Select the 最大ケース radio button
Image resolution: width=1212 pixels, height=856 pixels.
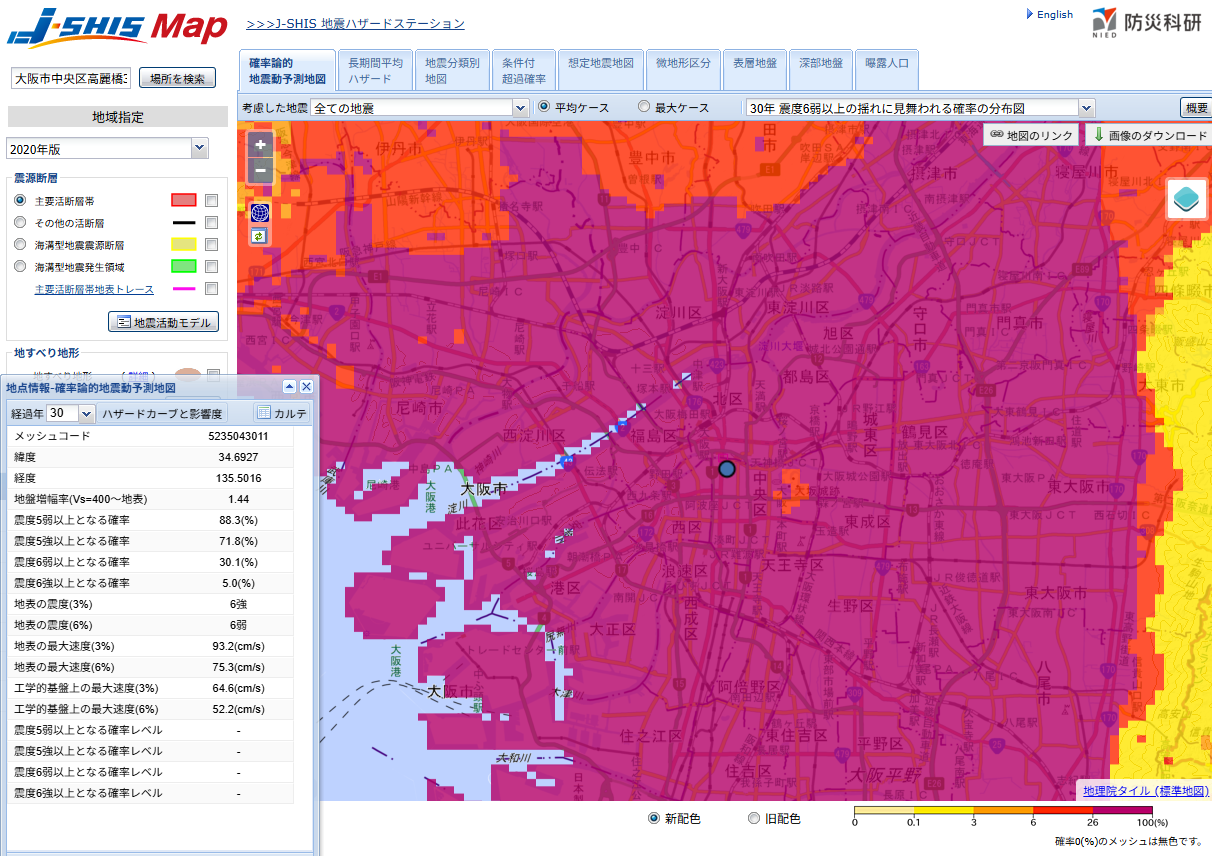tap(644, 107)
